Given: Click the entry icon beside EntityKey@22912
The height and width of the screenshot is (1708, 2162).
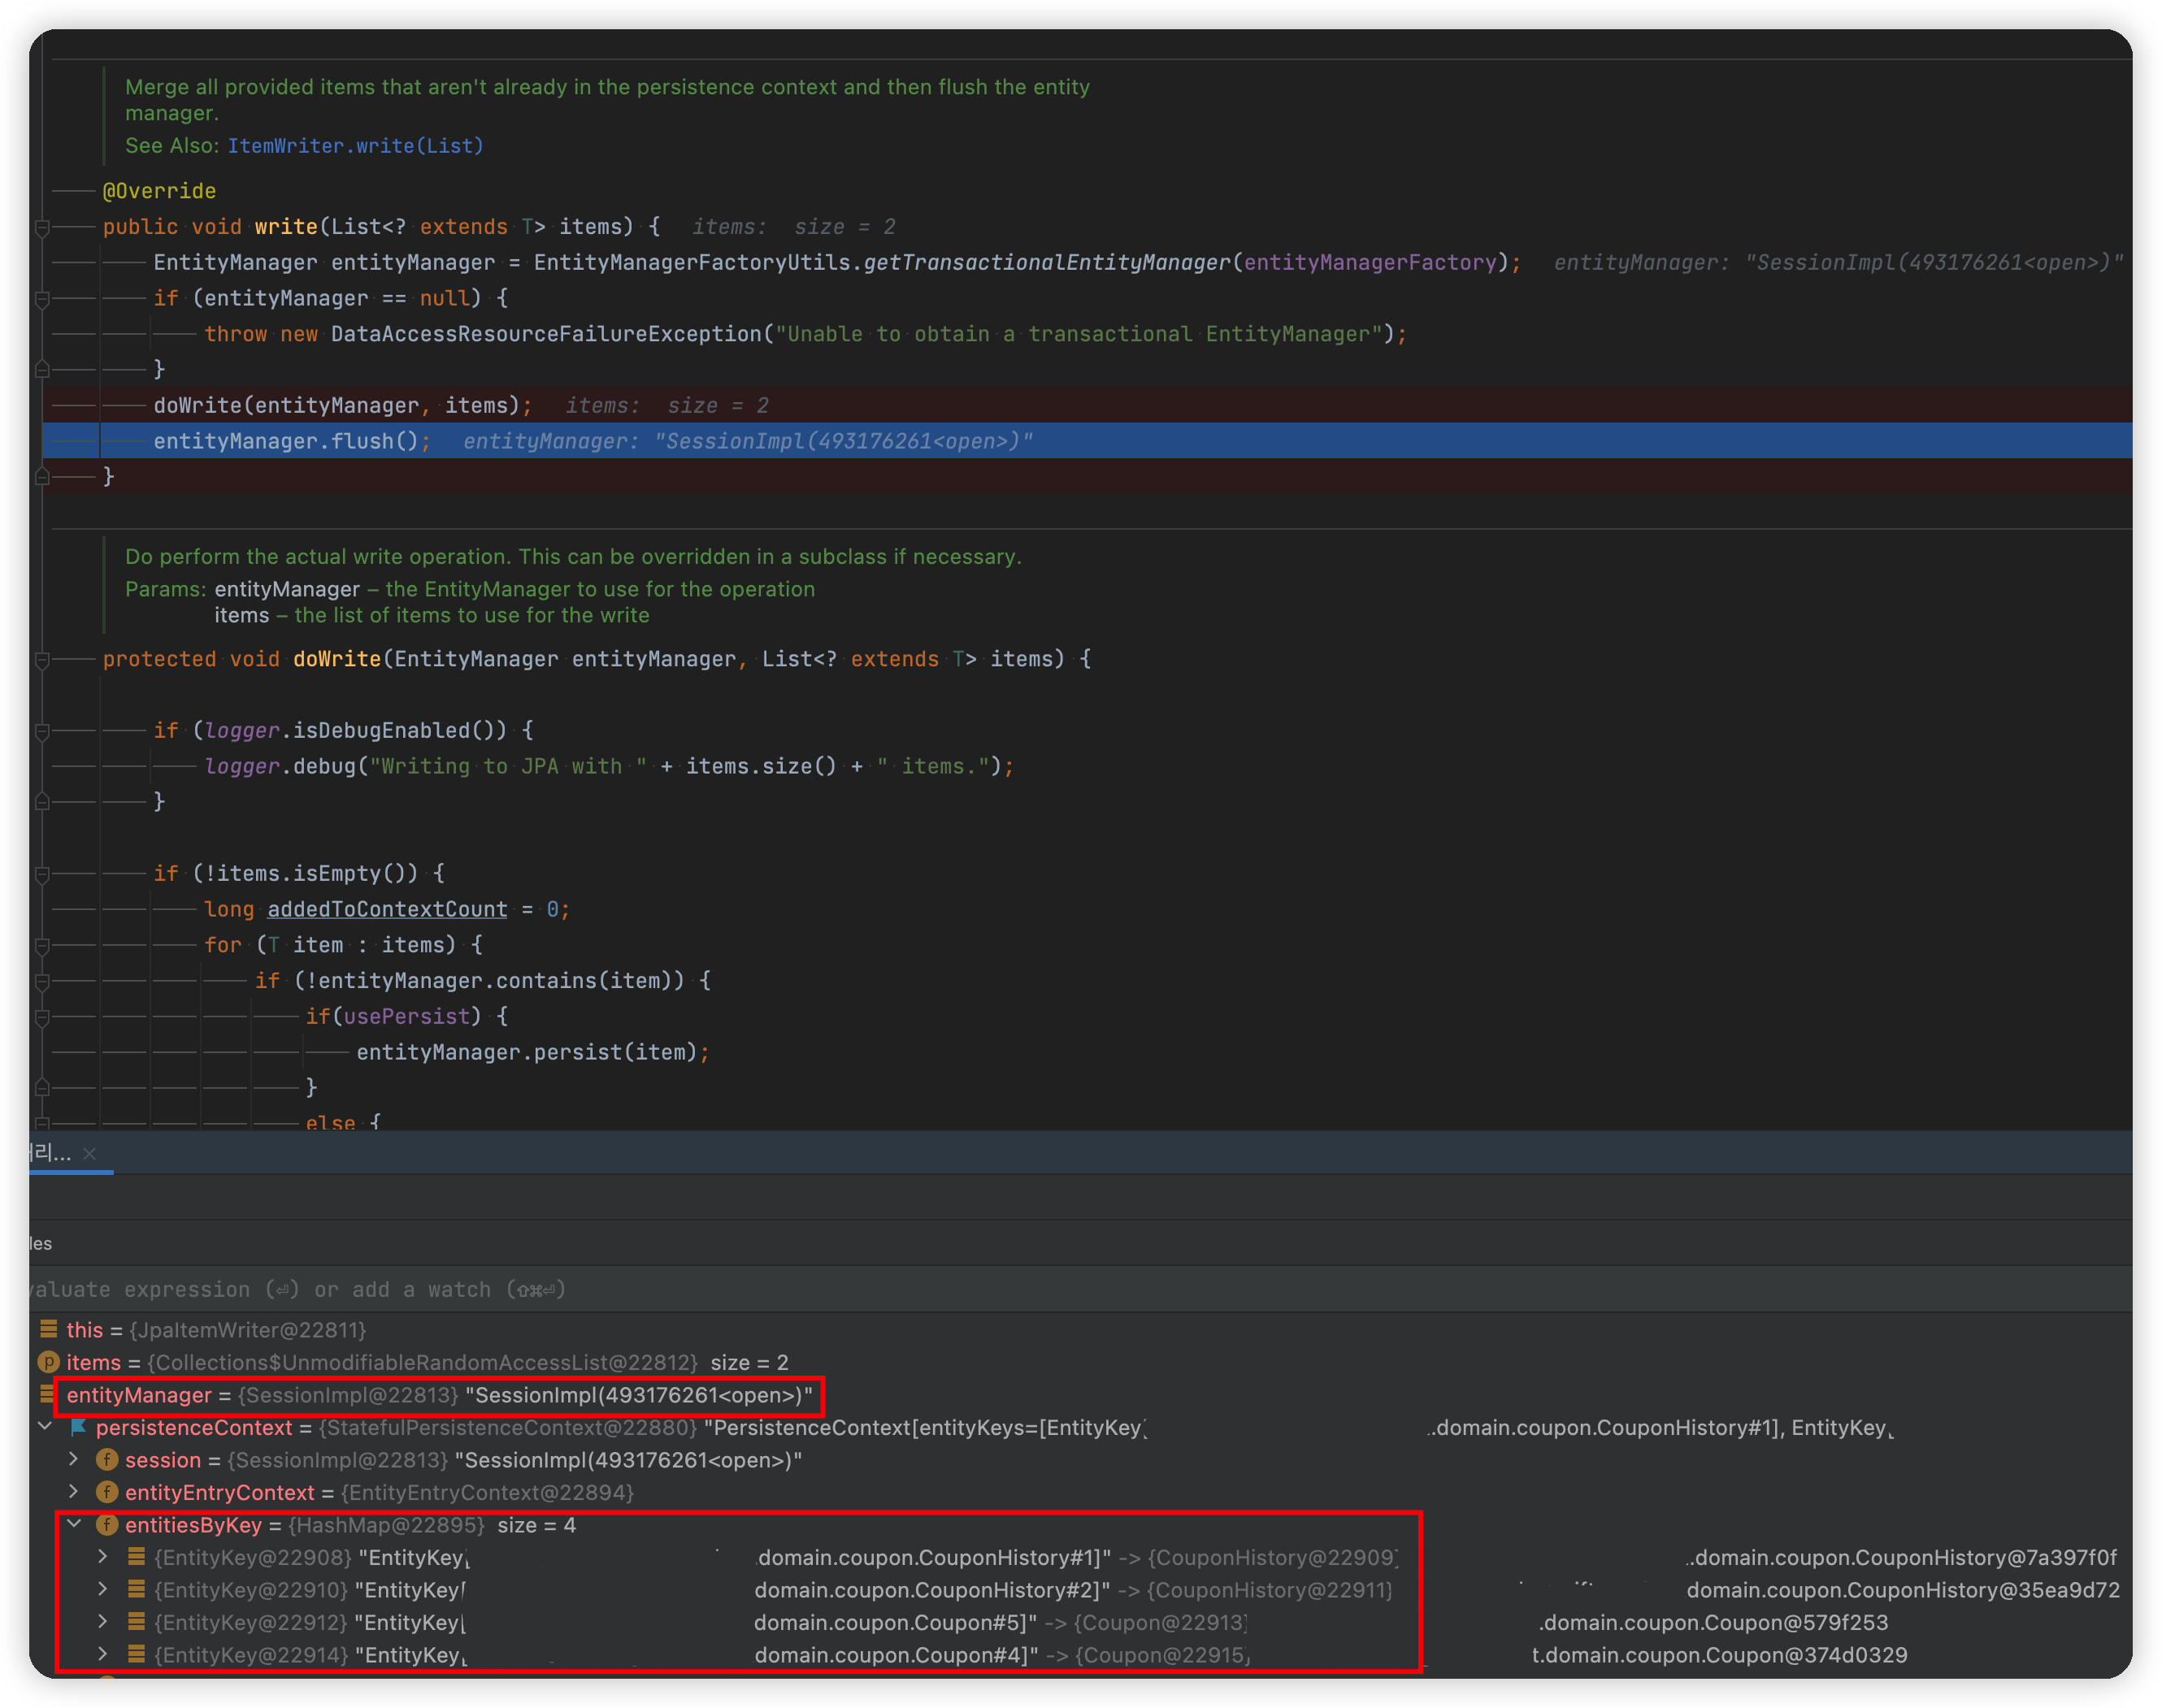Looking at the screenshot, I should (137, 1622).
